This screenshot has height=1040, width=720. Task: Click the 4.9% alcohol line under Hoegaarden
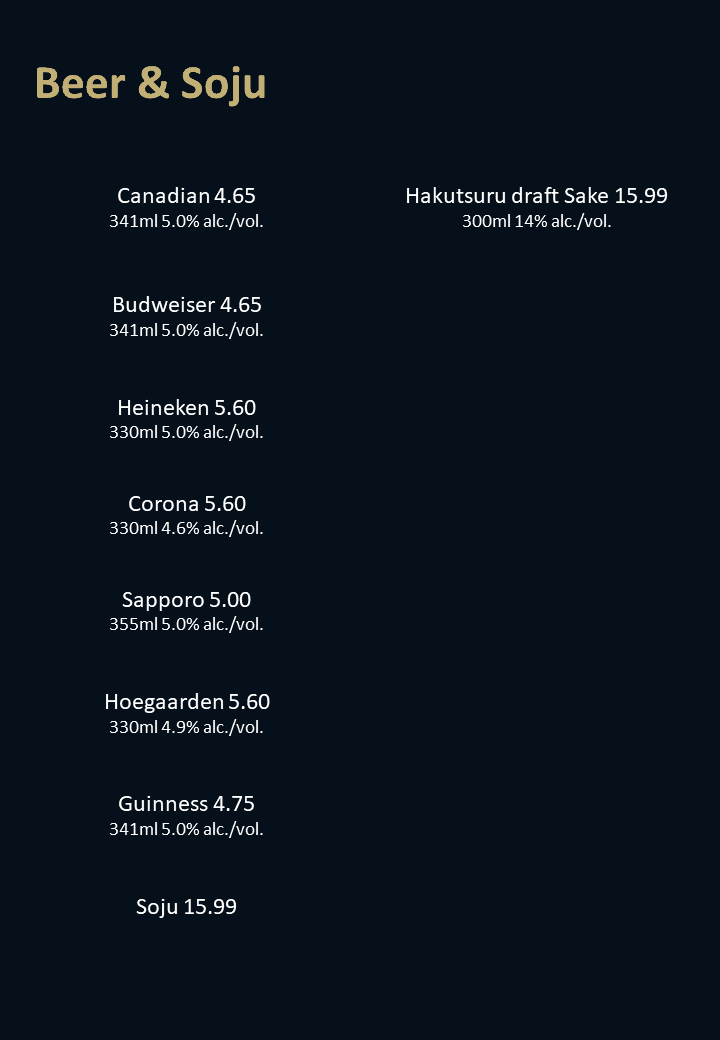pos(186,727)
